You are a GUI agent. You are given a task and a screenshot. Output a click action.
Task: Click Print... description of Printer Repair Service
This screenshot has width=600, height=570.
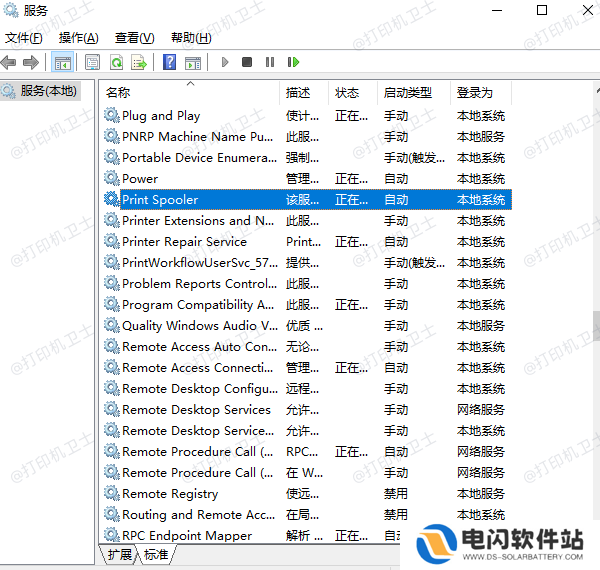(x=304, y=241)
